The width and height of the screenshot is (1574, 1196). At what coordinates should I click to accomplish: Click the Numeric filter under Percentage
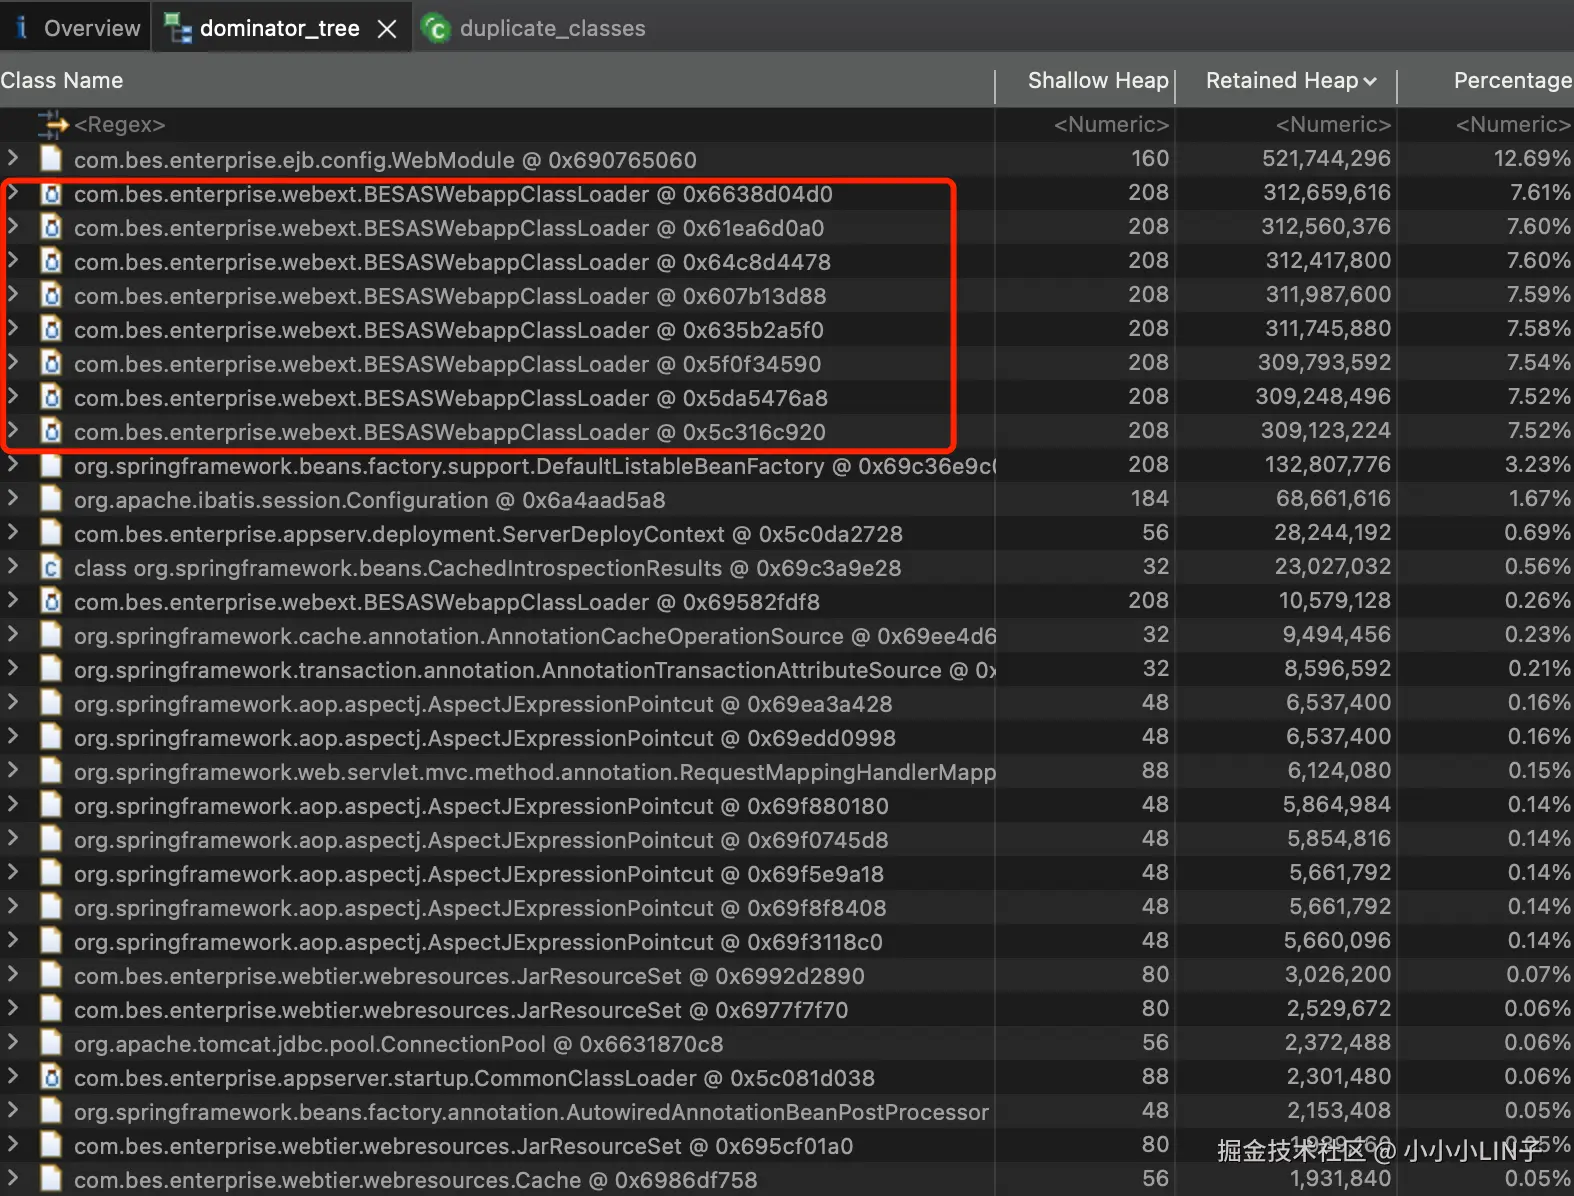click(1513, 125)
